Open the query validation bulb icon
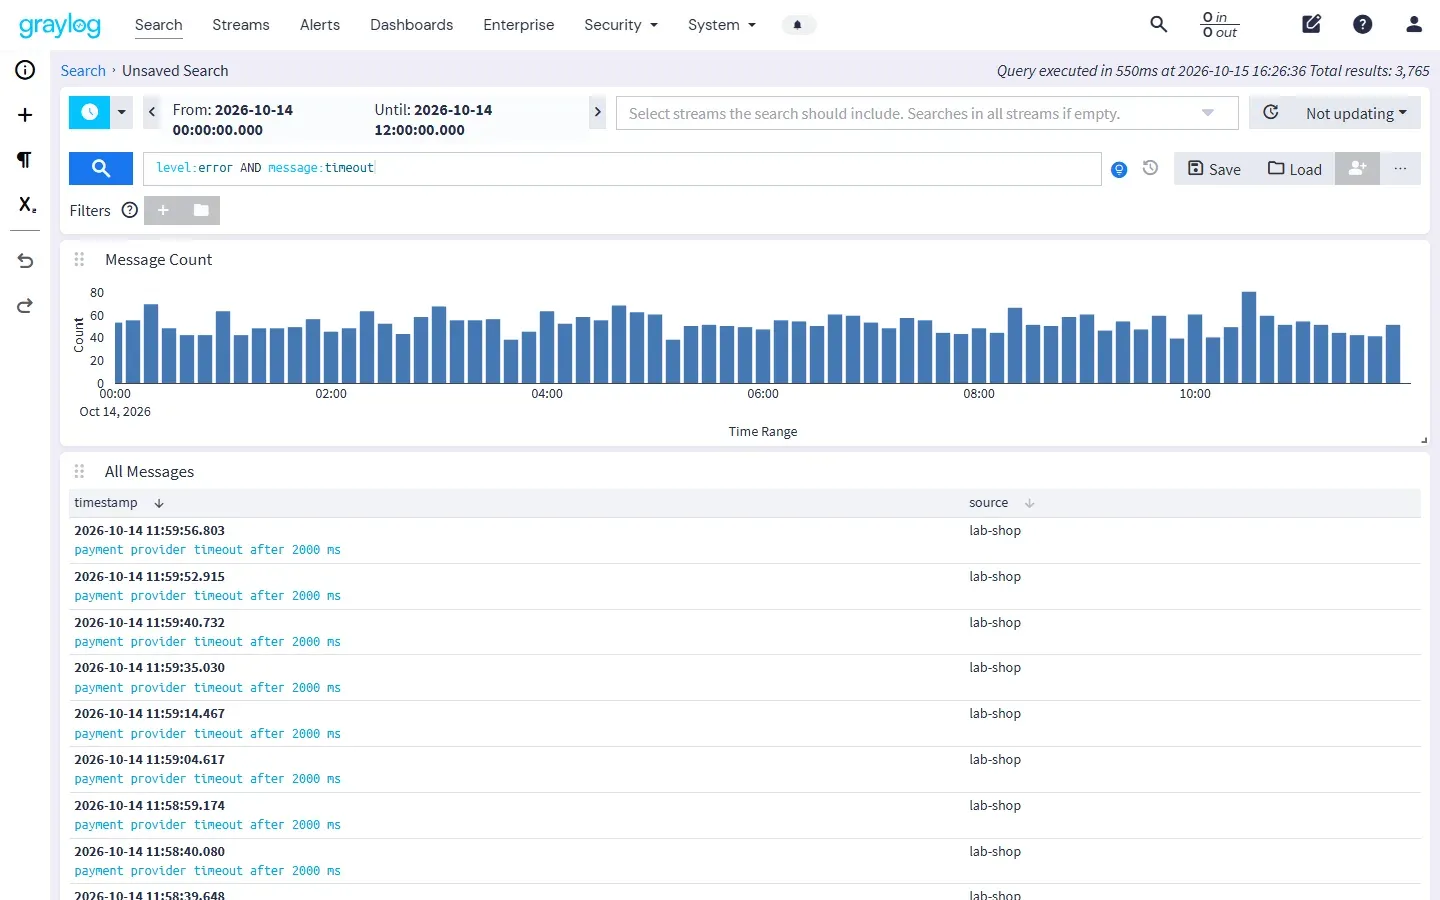Image resolution: width=1440 pixels, height=900 pixels. coord(1119,169)
